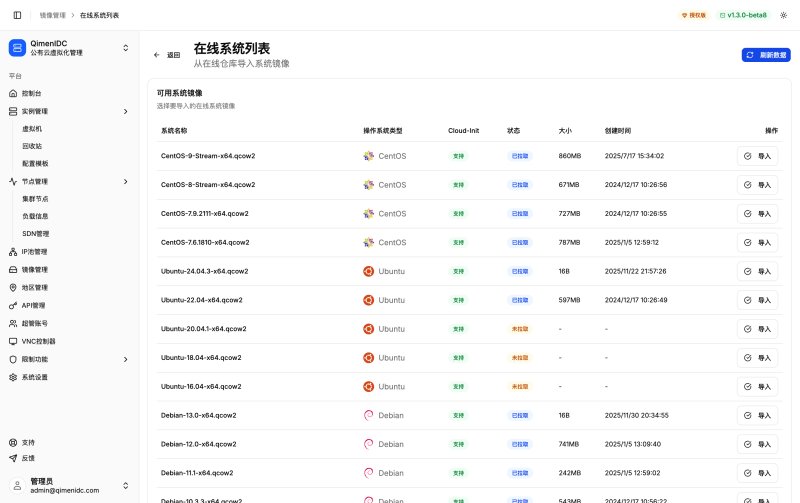The width and height of the screenshot is (800, 503).
Task: Open the 反馈 paper plane icon
Action: 13,458
